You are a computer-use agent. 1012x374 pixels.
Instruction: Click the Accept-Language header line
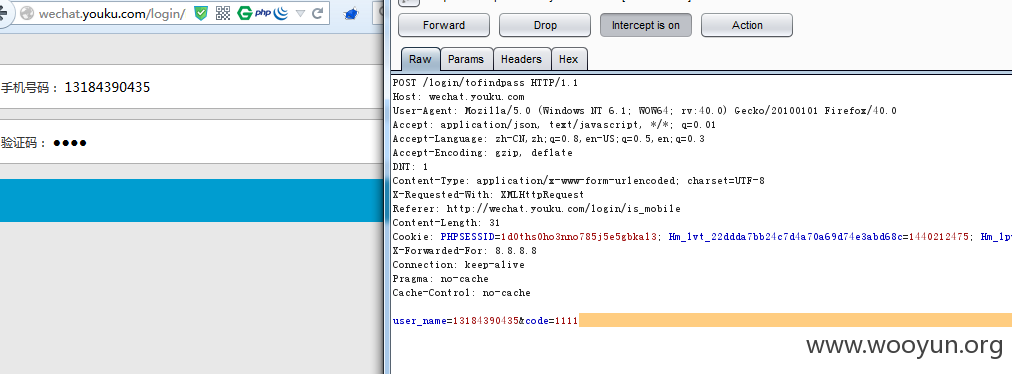point(549,139)
